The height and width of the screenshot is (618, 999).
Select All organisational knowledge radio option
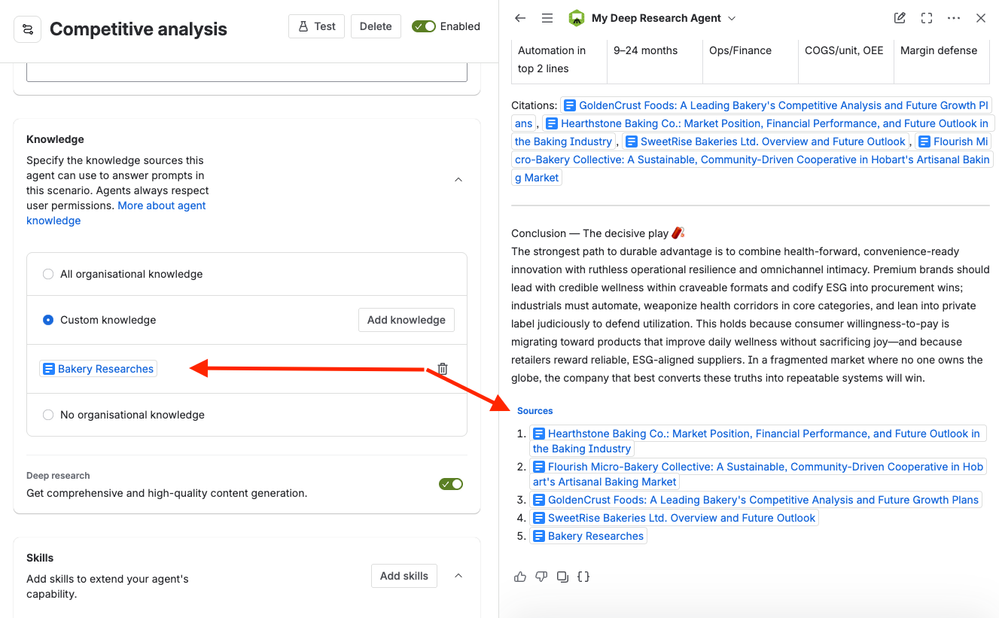click(x=48, y=274)
